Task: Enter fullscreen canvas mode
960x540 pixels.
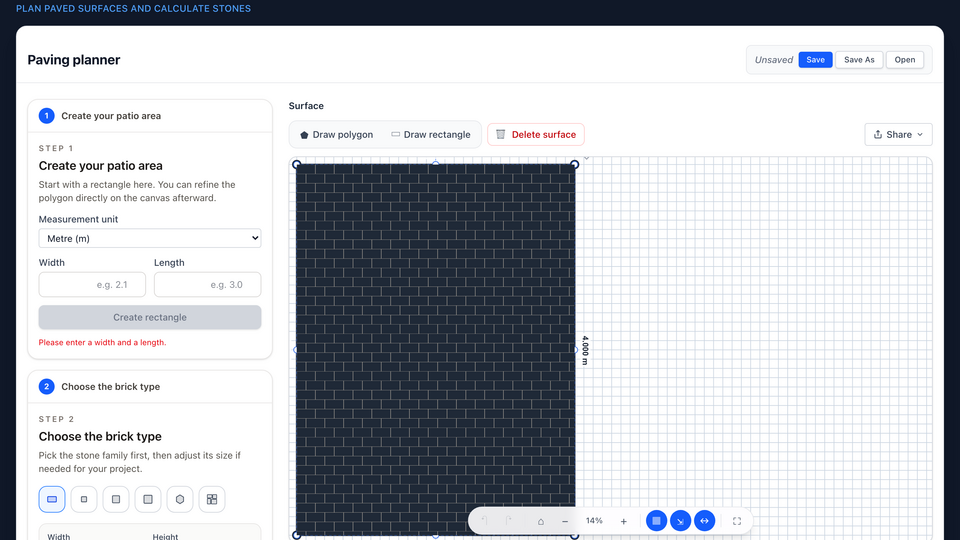Action: click(737, 521)
